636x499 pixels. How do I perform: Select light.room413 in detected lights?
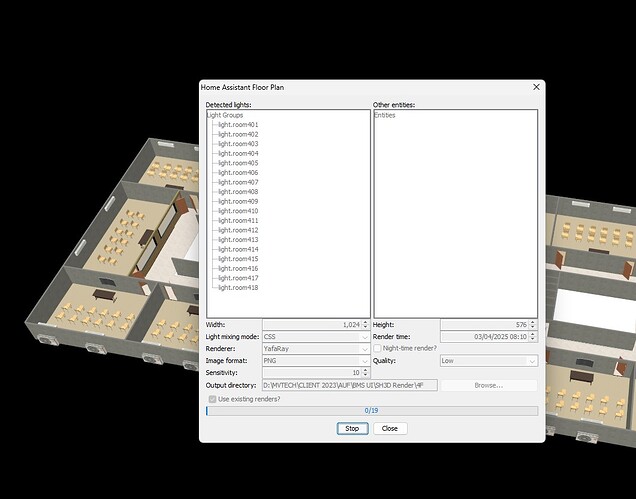238,240
